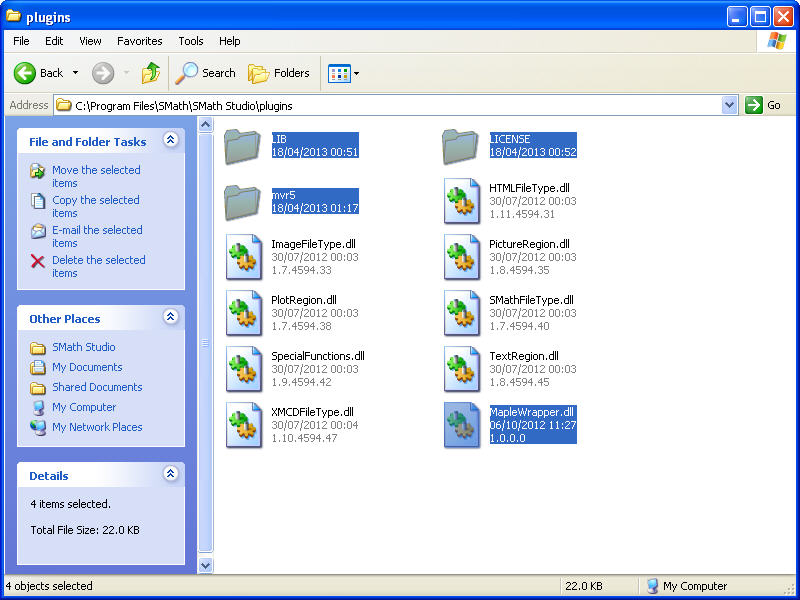Click the file list scroll down arrow
This screenshot has height=600, width=800.
pyautogui.click(x=206, y=565)
